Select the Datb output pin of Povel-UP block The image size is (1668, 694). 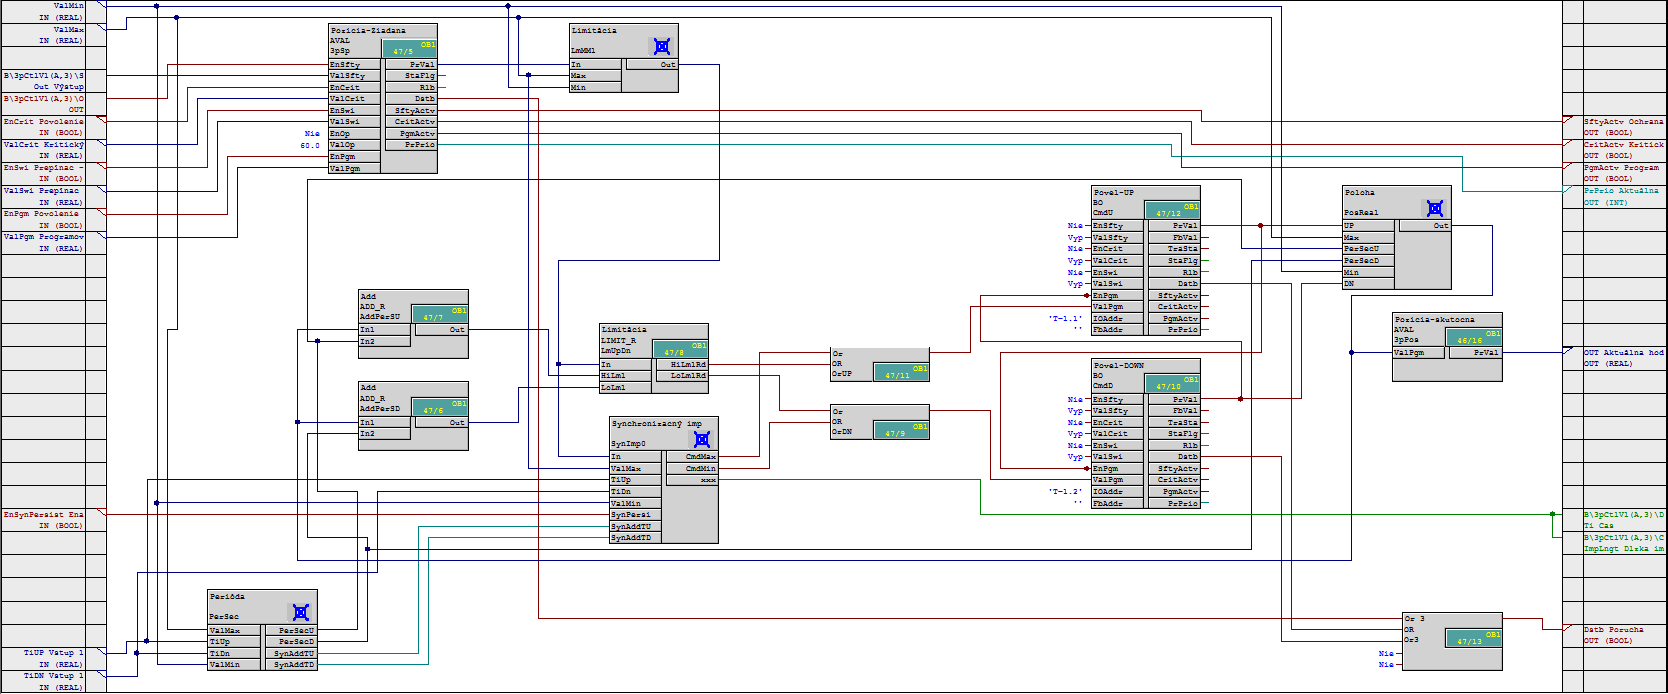pyautogui.click(x=1174, y=284)
